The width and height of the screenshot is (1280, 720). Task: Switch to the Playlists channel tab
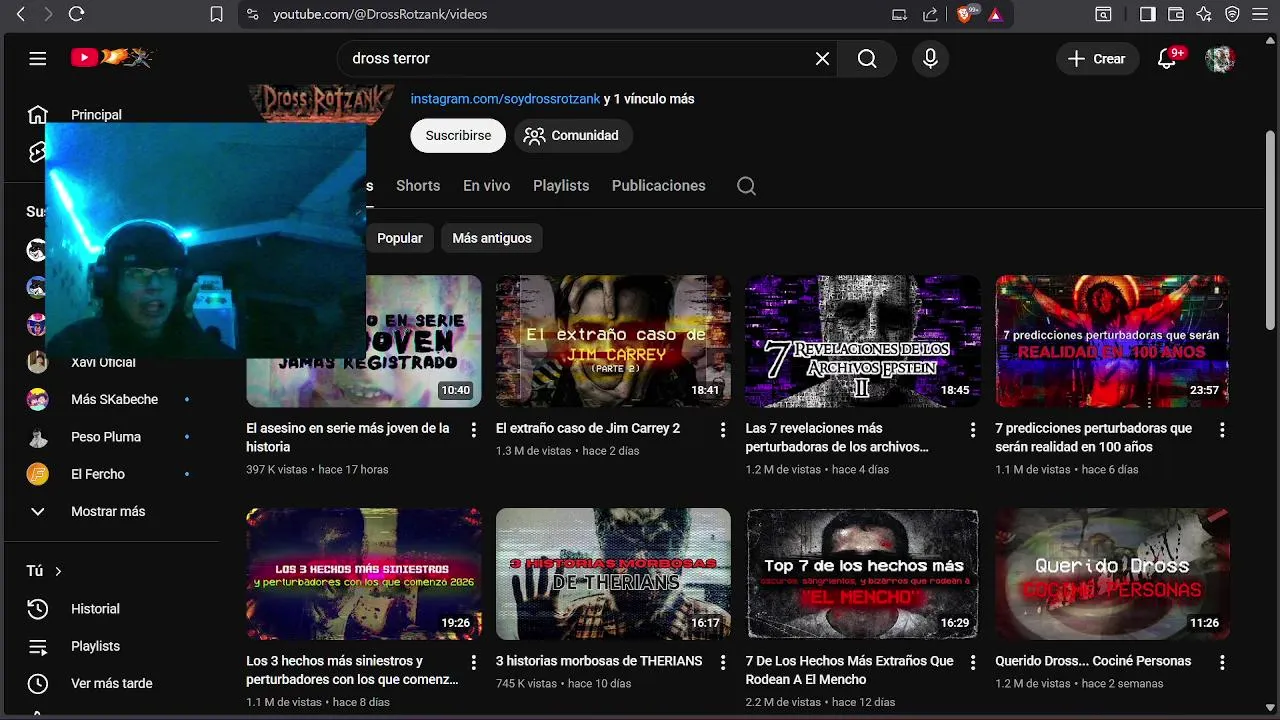(x=561, y=186)
